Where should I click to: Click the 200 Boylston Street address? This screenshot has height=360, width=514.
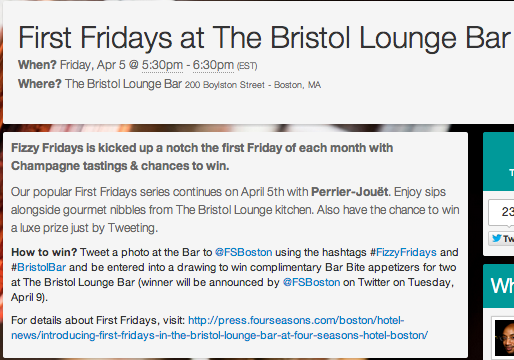click(x=253, y=85)
